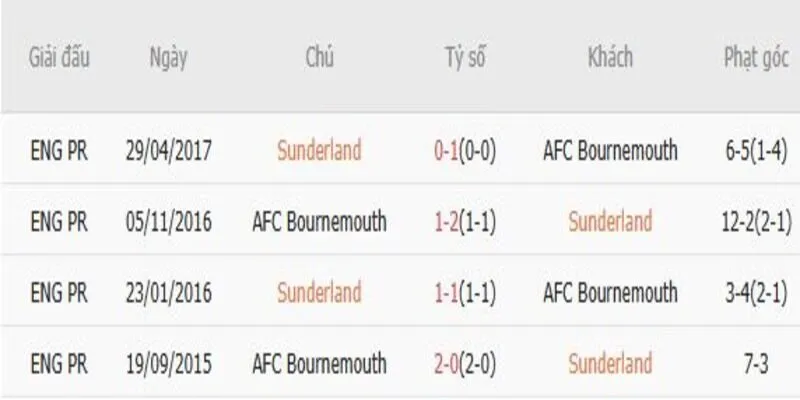
Task: Click the Tỷ số column header
Action: [465, 57]
